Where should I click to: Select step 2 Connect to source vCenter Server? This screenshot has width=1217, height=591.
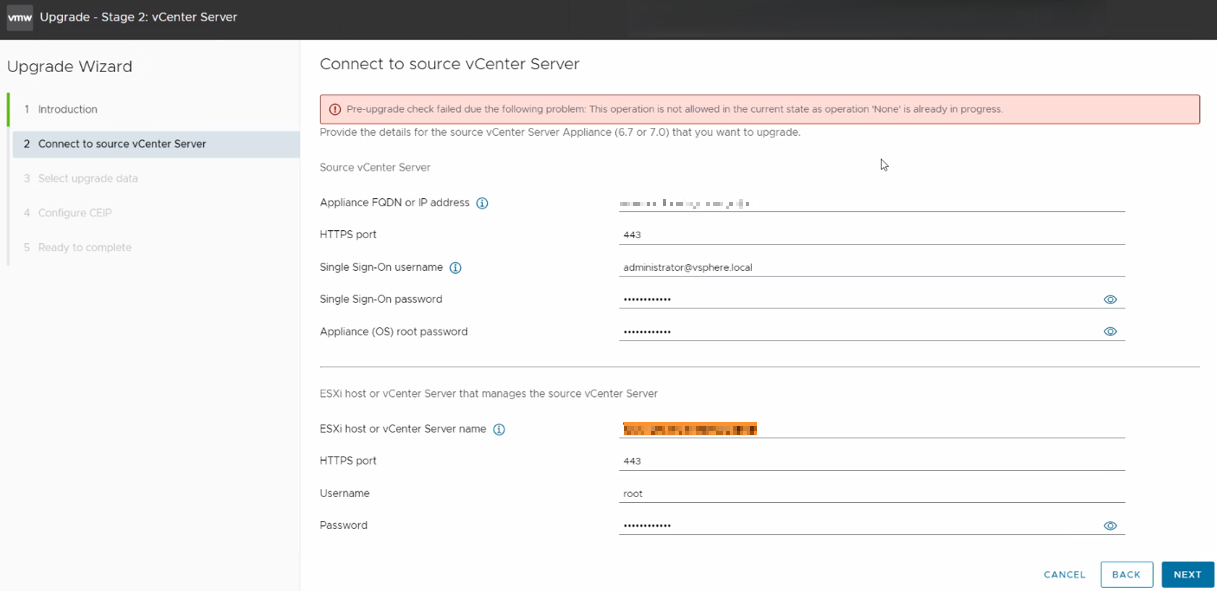pyautogui.click(x=156, y=144)
